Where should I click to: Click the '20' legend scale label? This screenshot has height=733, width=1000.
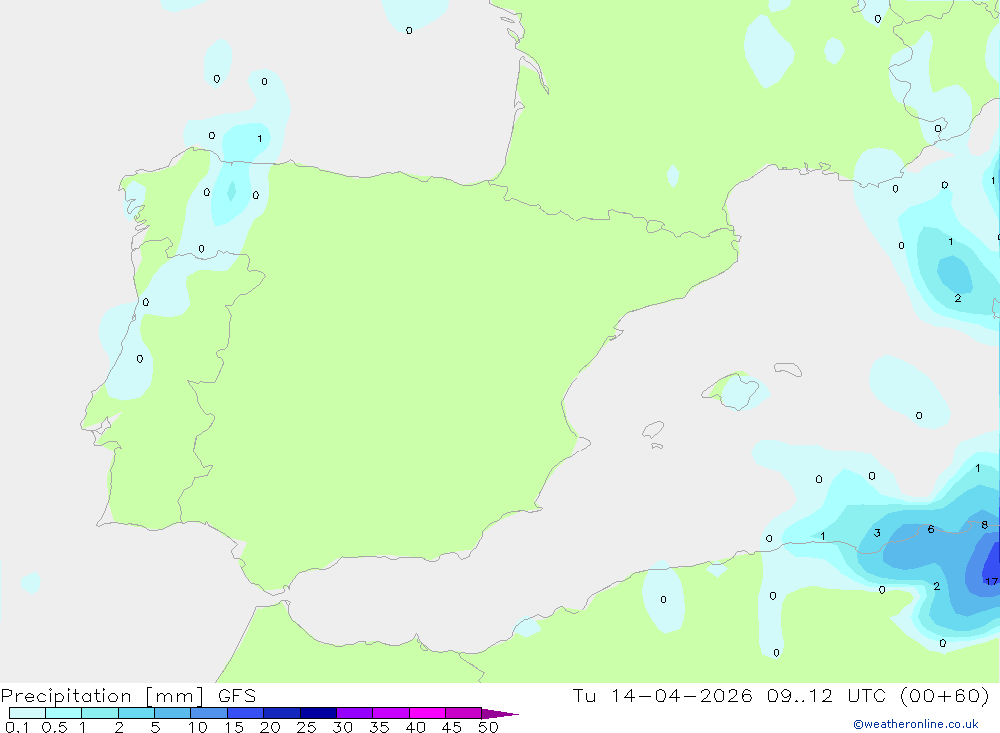click(x=270, y=727)
